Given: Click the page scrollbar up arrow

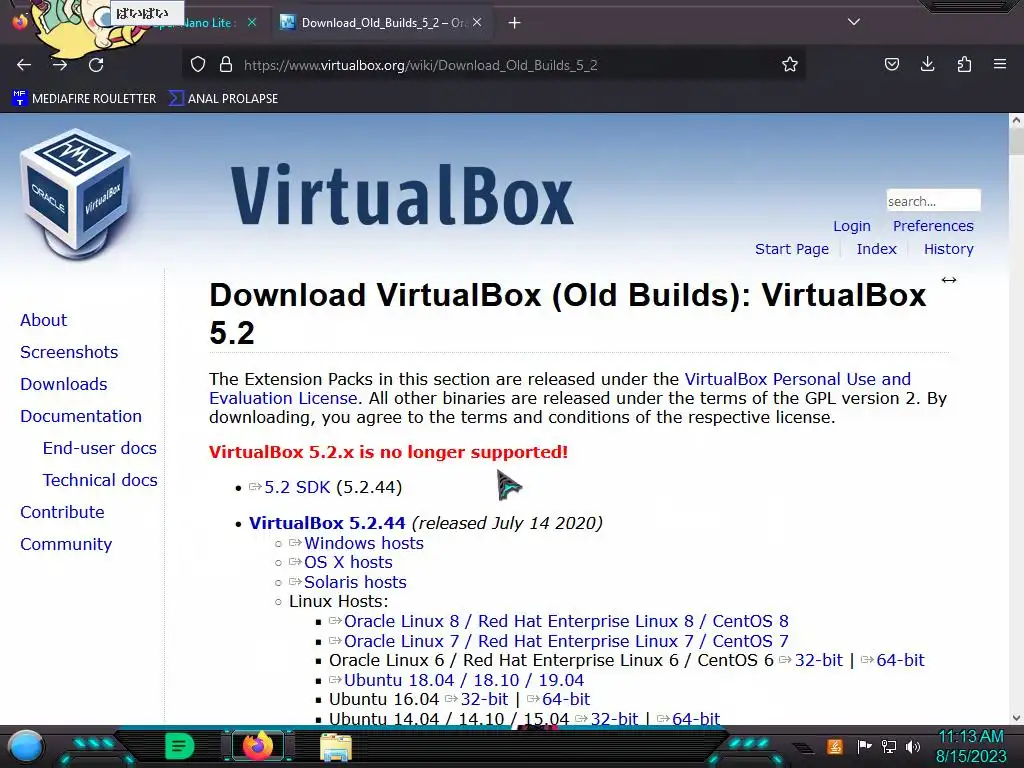Looking at the screenshot, I should pyautogui.click(x=1016, y=120).
